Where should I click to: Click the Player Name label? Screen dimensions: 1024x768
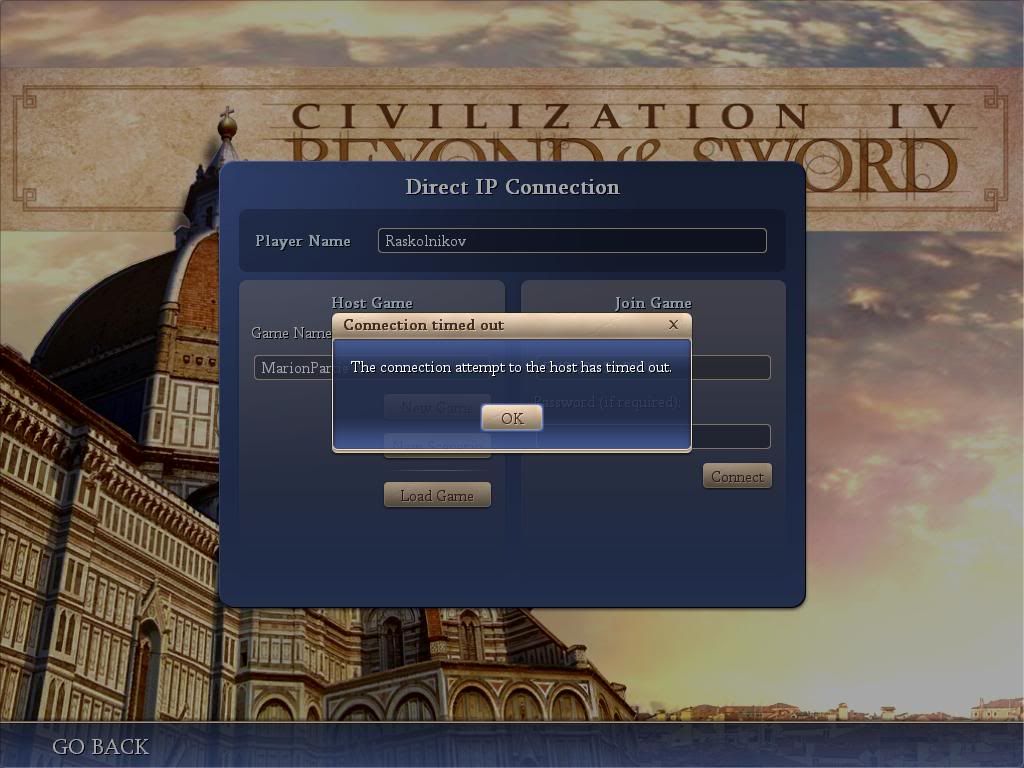tap(303, 241)
